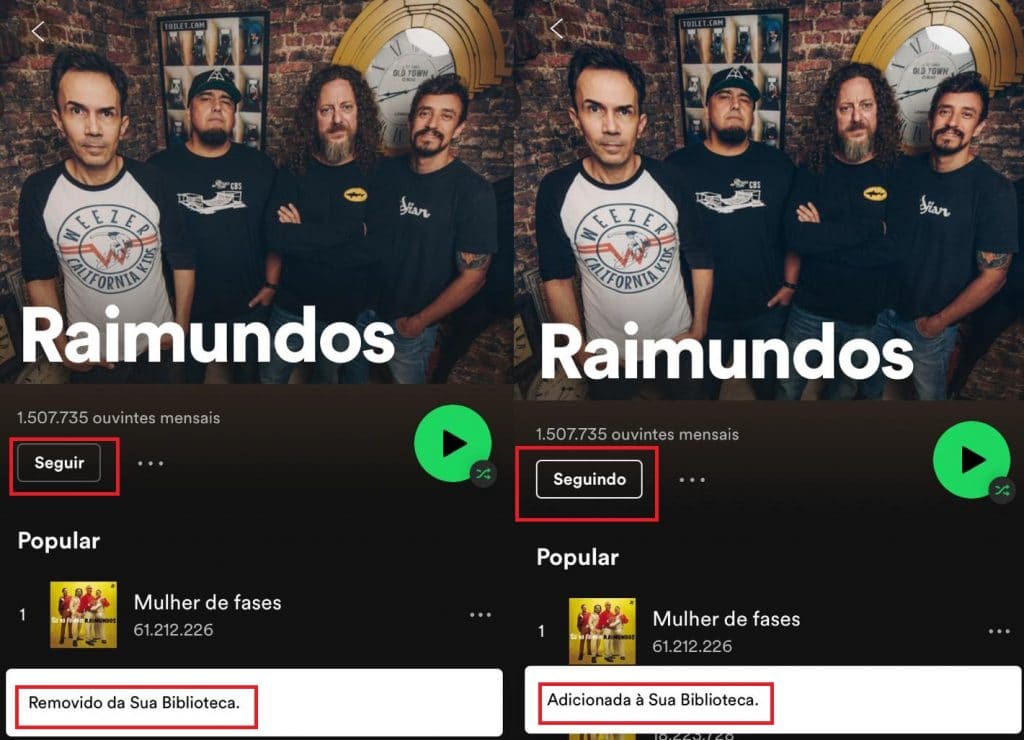Open more options for left Mulher de fases
This screenshot has width=1024, height=740.
480,615
